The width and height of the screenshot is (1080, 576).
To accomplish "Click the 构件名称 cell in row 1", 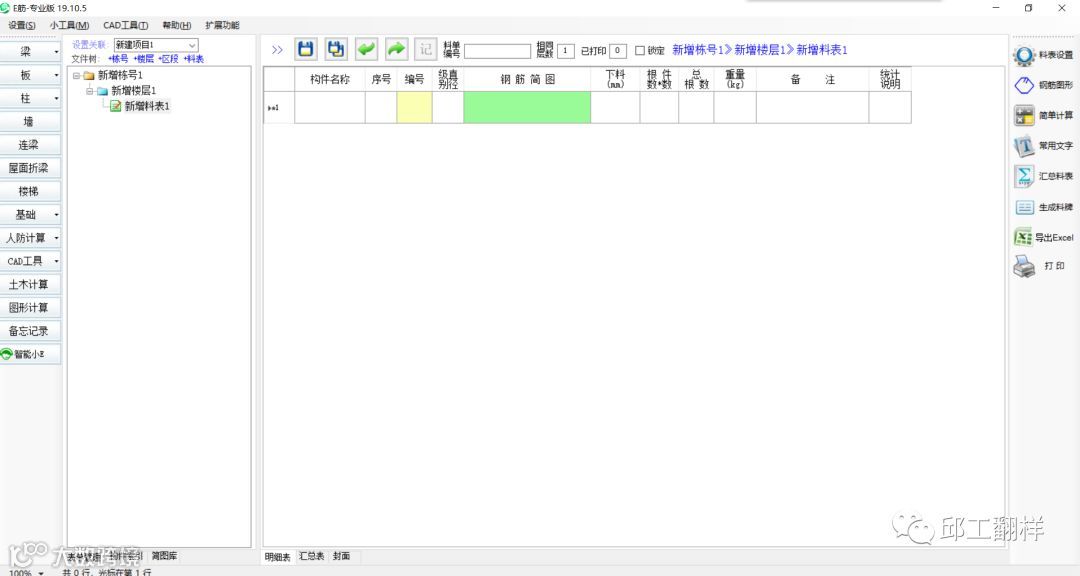I will point(330,107).
